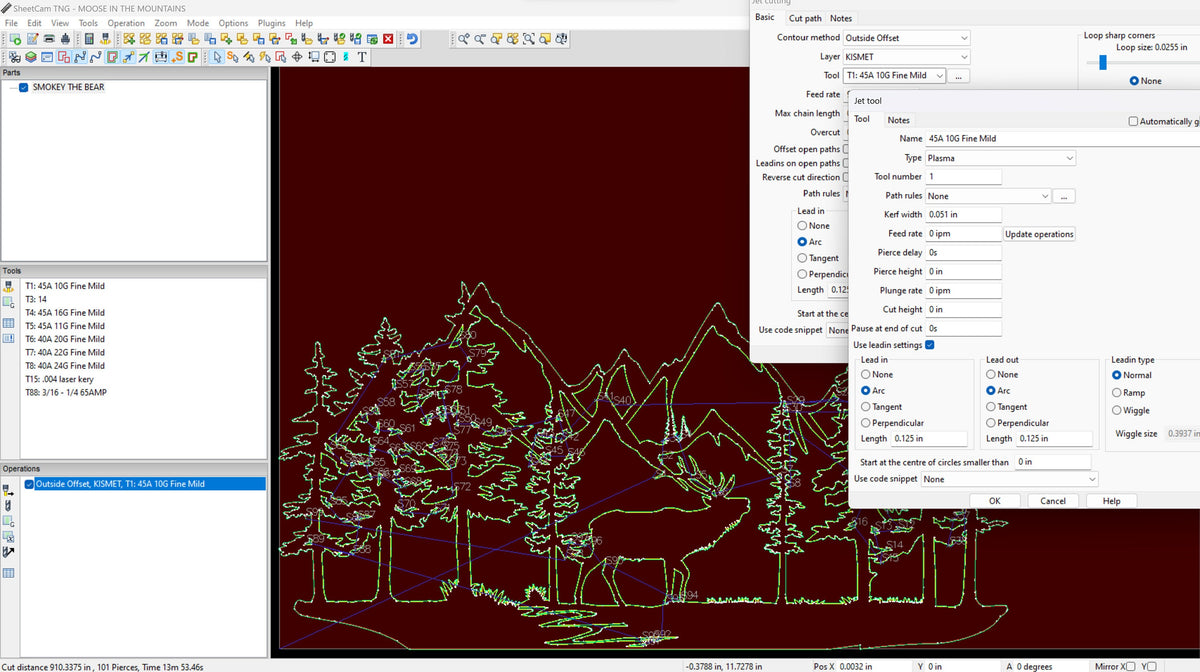
Task: Click Cancel in the Jet tool dialog
Action: pos(1053,501)
